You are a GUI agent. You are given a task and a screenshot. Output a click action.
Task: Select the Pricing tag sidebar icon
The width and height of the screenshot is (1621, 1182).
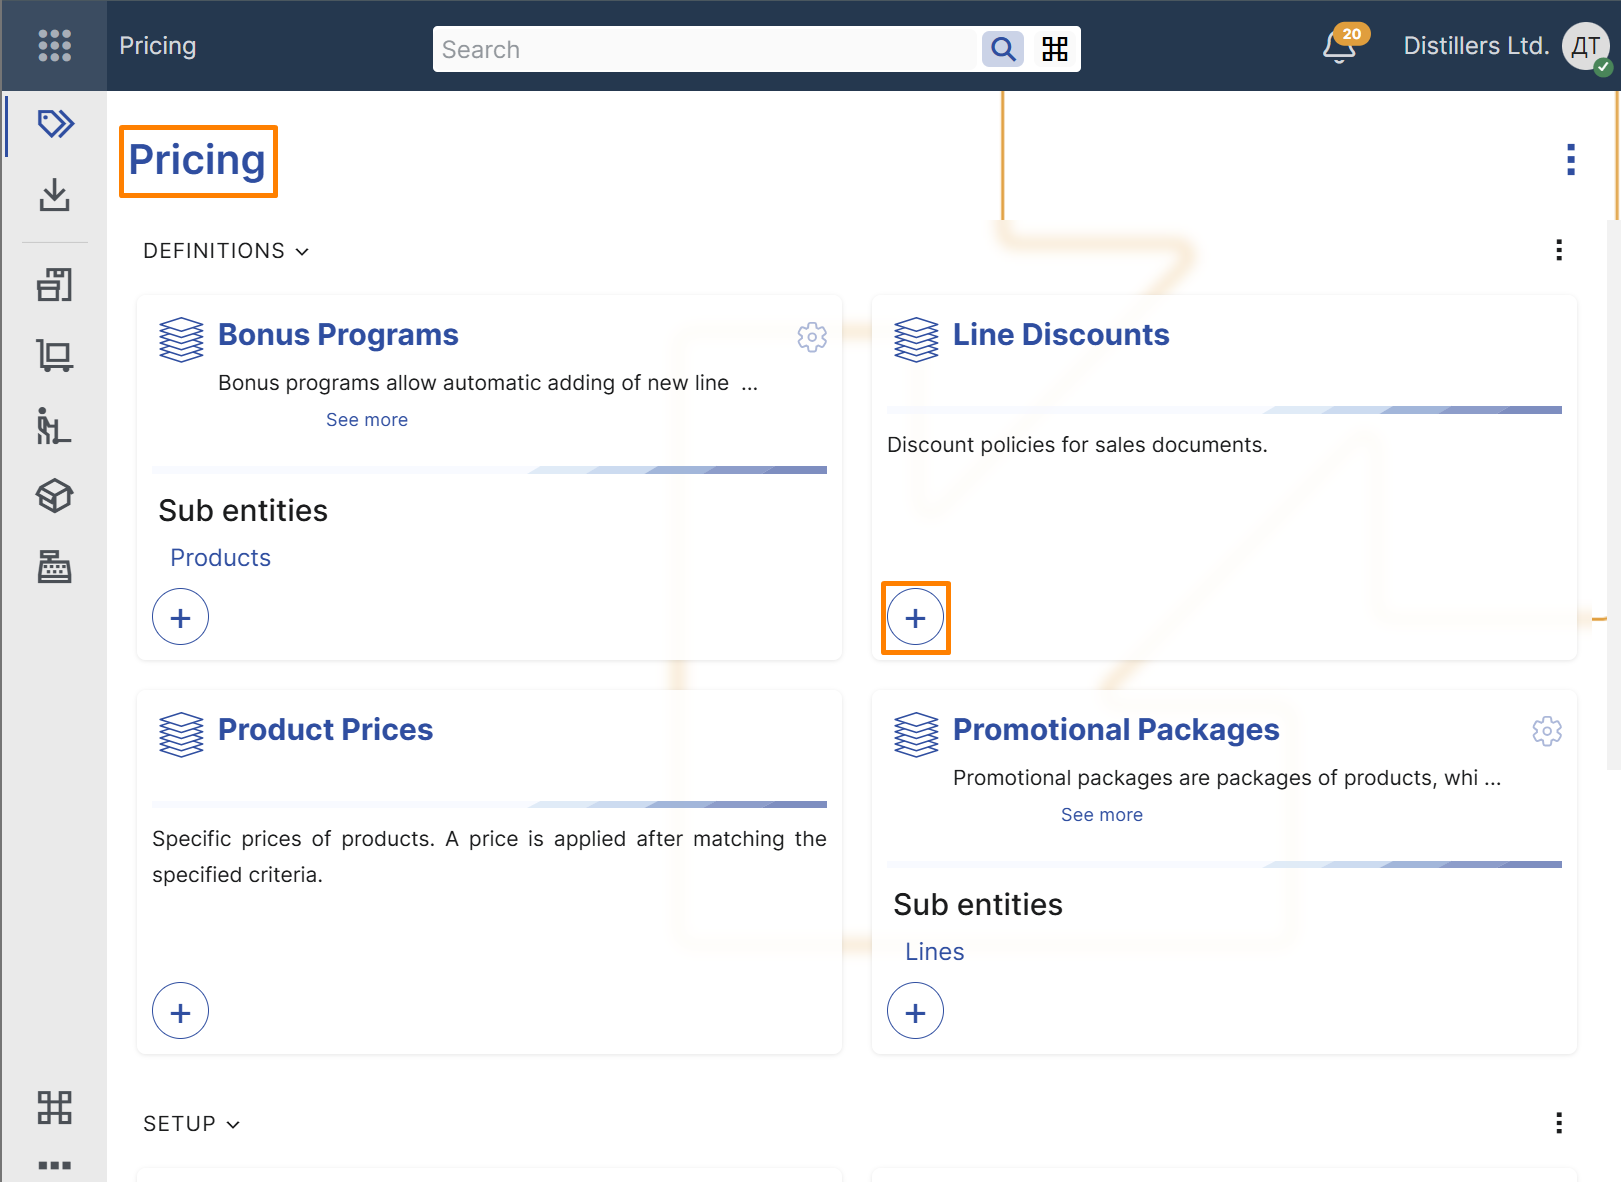pyautogui.click(x=55, y=124)
